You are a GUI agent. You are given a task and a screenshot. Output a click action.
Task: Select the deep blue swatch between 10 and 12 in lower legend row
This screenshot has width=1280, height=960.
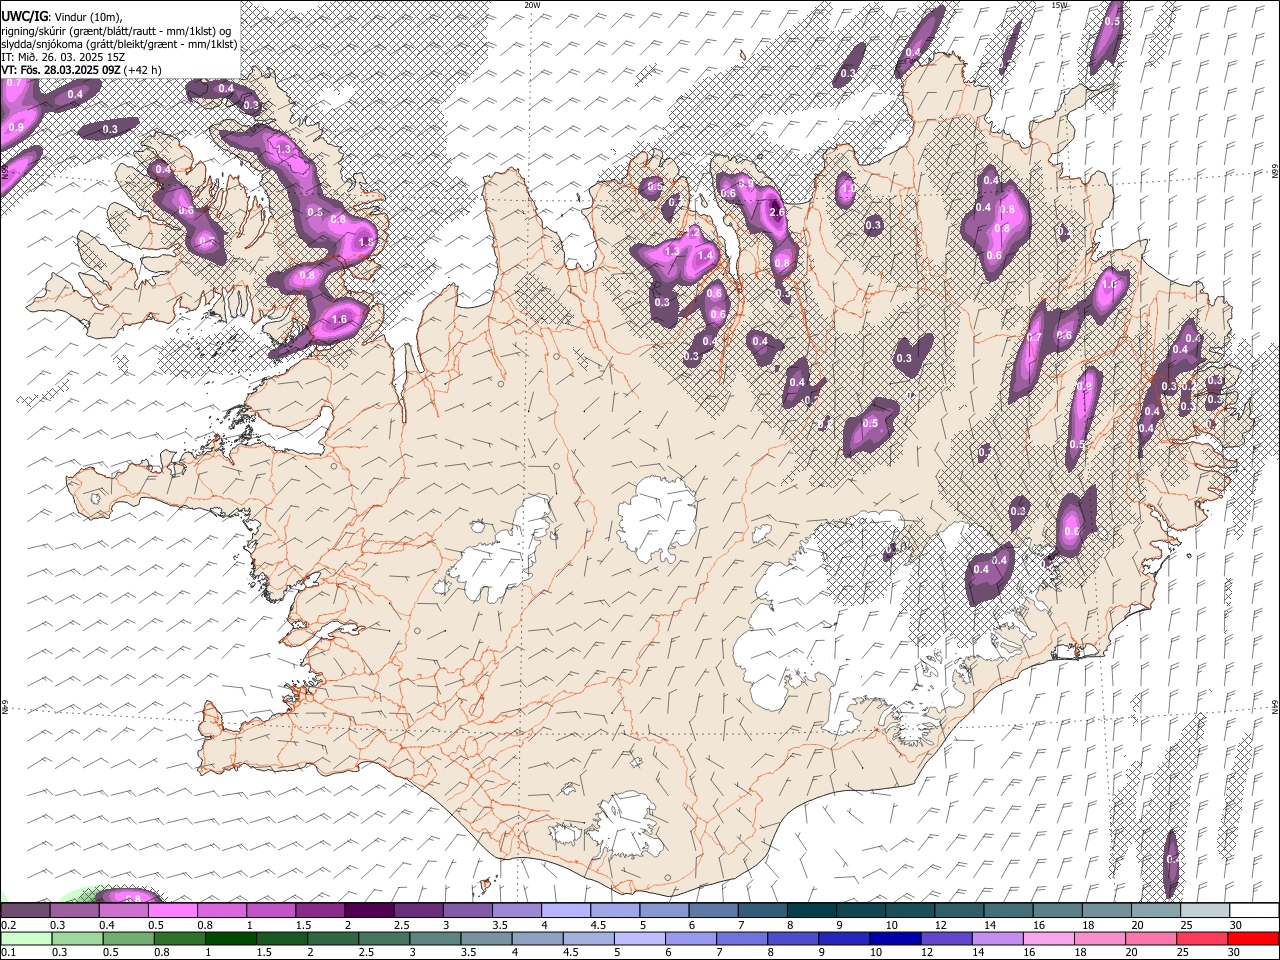pyautogui.click(x=896, y=938)
